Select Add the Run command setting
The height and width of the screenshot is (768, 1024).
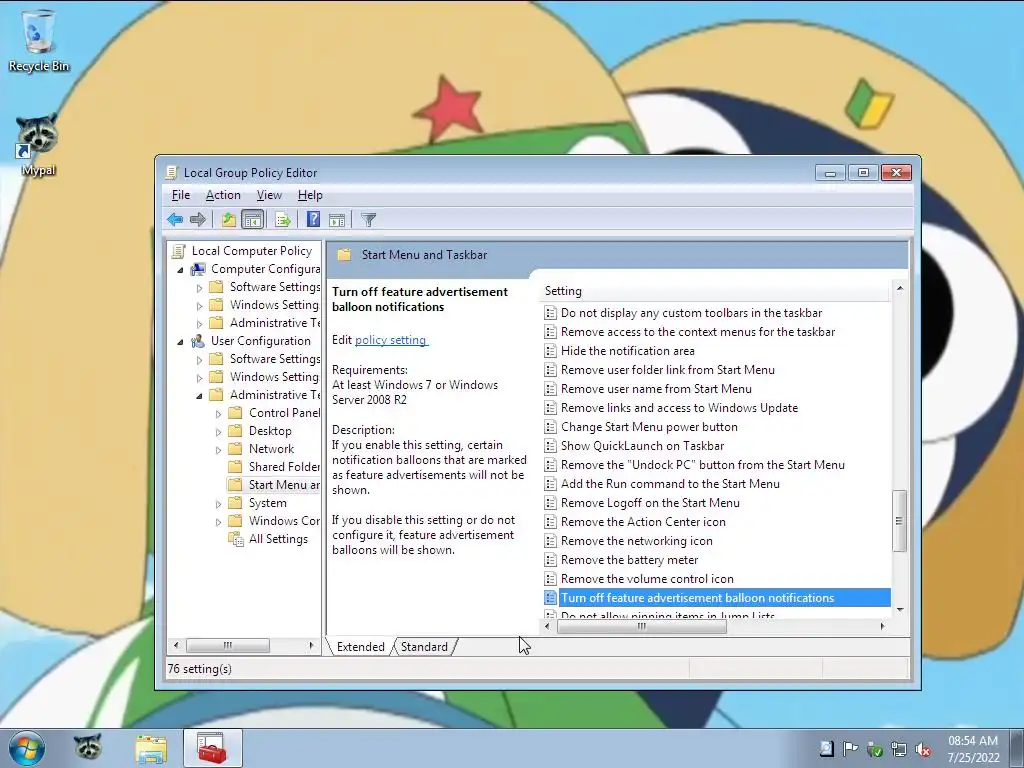coord(670,484)
